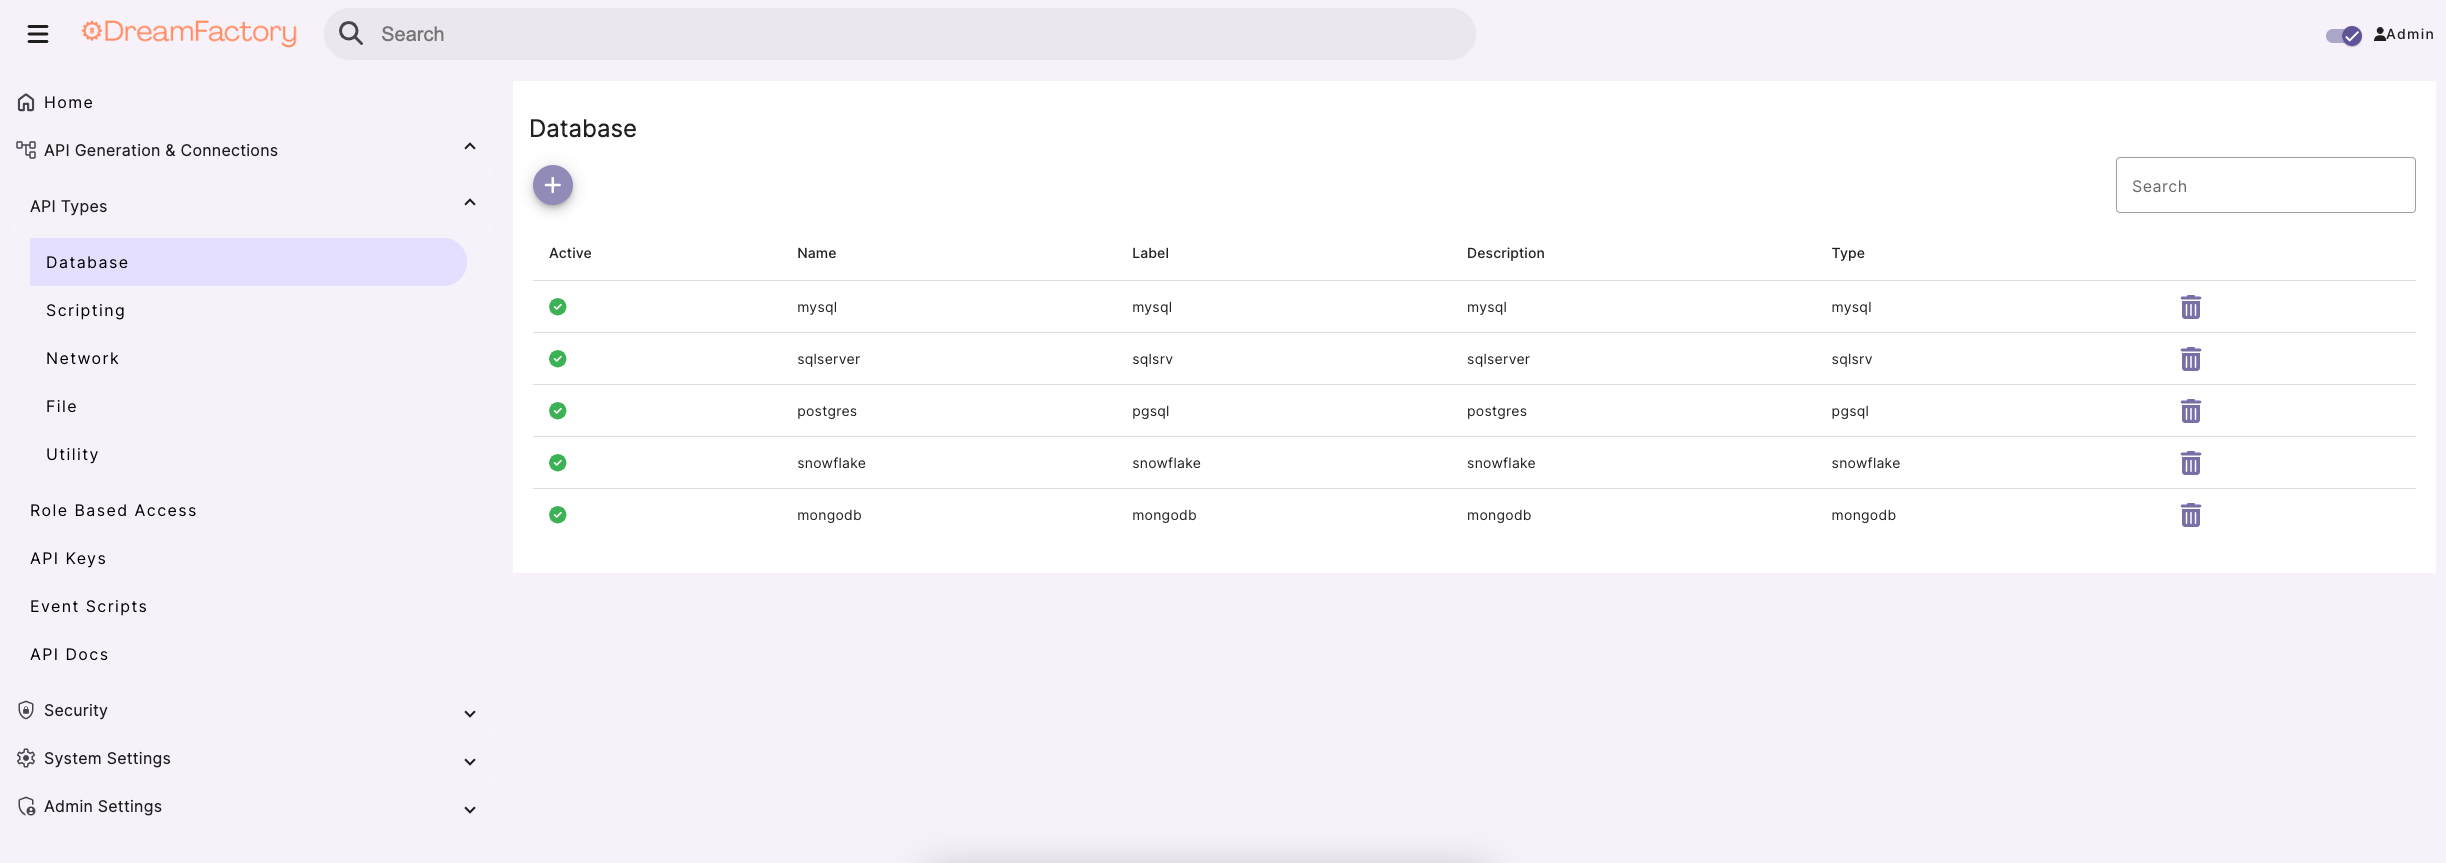Screen dimensions: 2446x863
Task: Click the DreamFactory logo
Action: click(x=189, y=33)
